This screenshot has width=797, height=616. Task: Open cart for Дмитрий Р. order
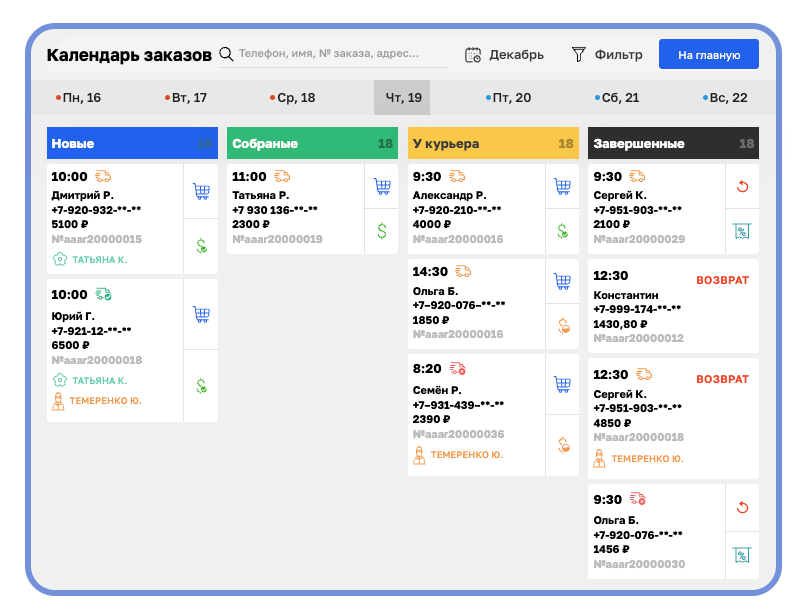[x=201, y=192]
